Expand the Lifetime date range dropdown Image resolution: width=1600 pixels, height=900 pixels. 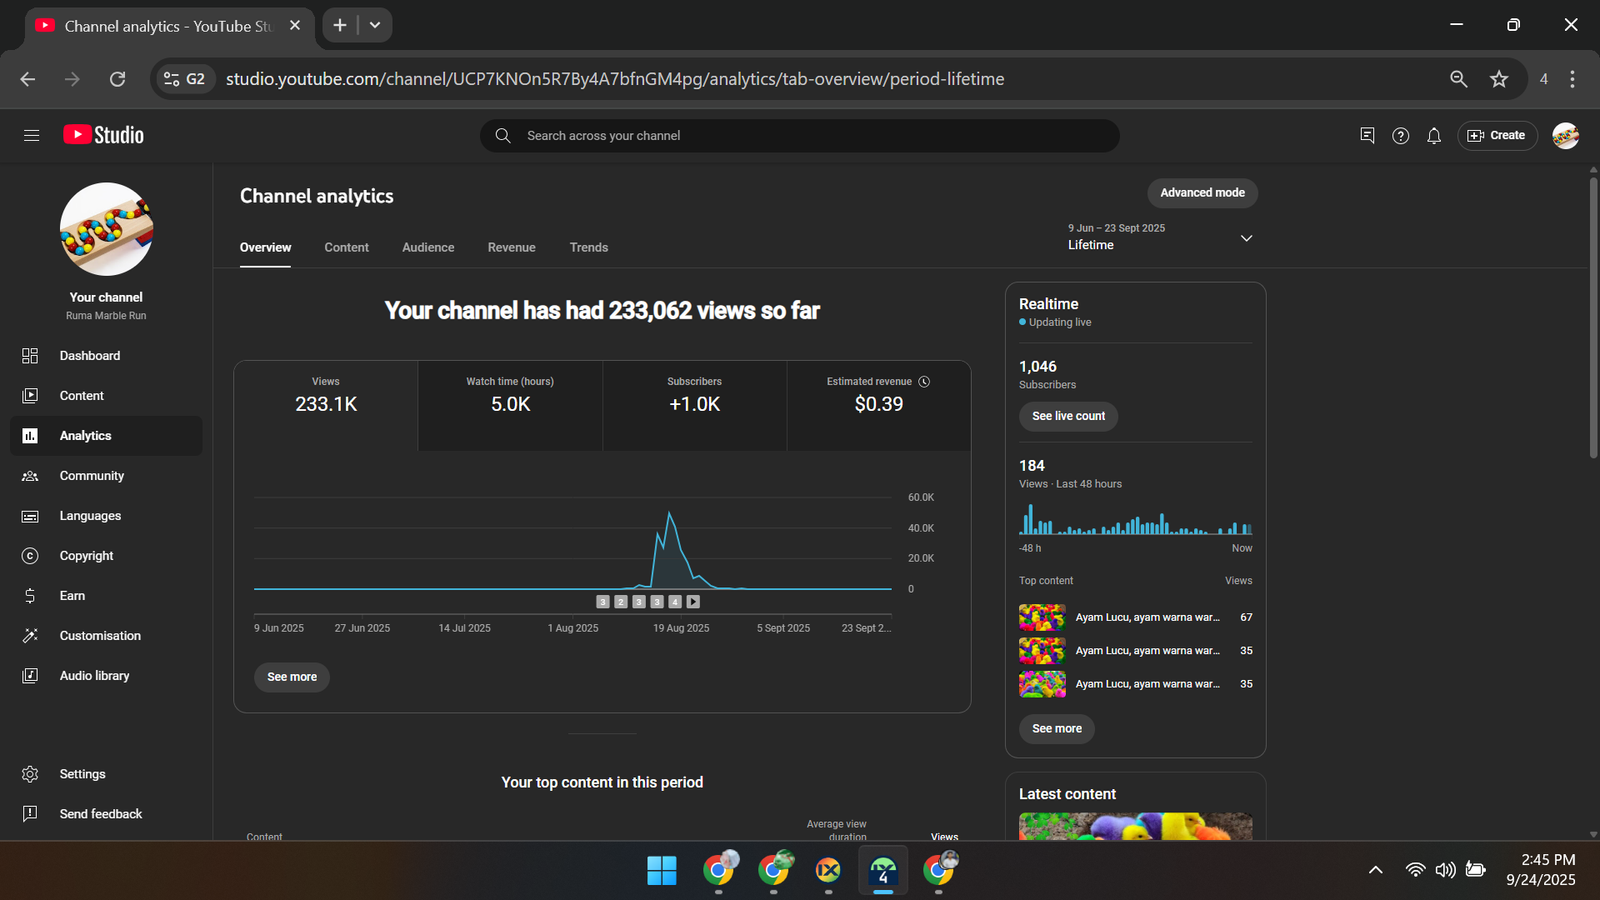click(x=1246, y=238)
